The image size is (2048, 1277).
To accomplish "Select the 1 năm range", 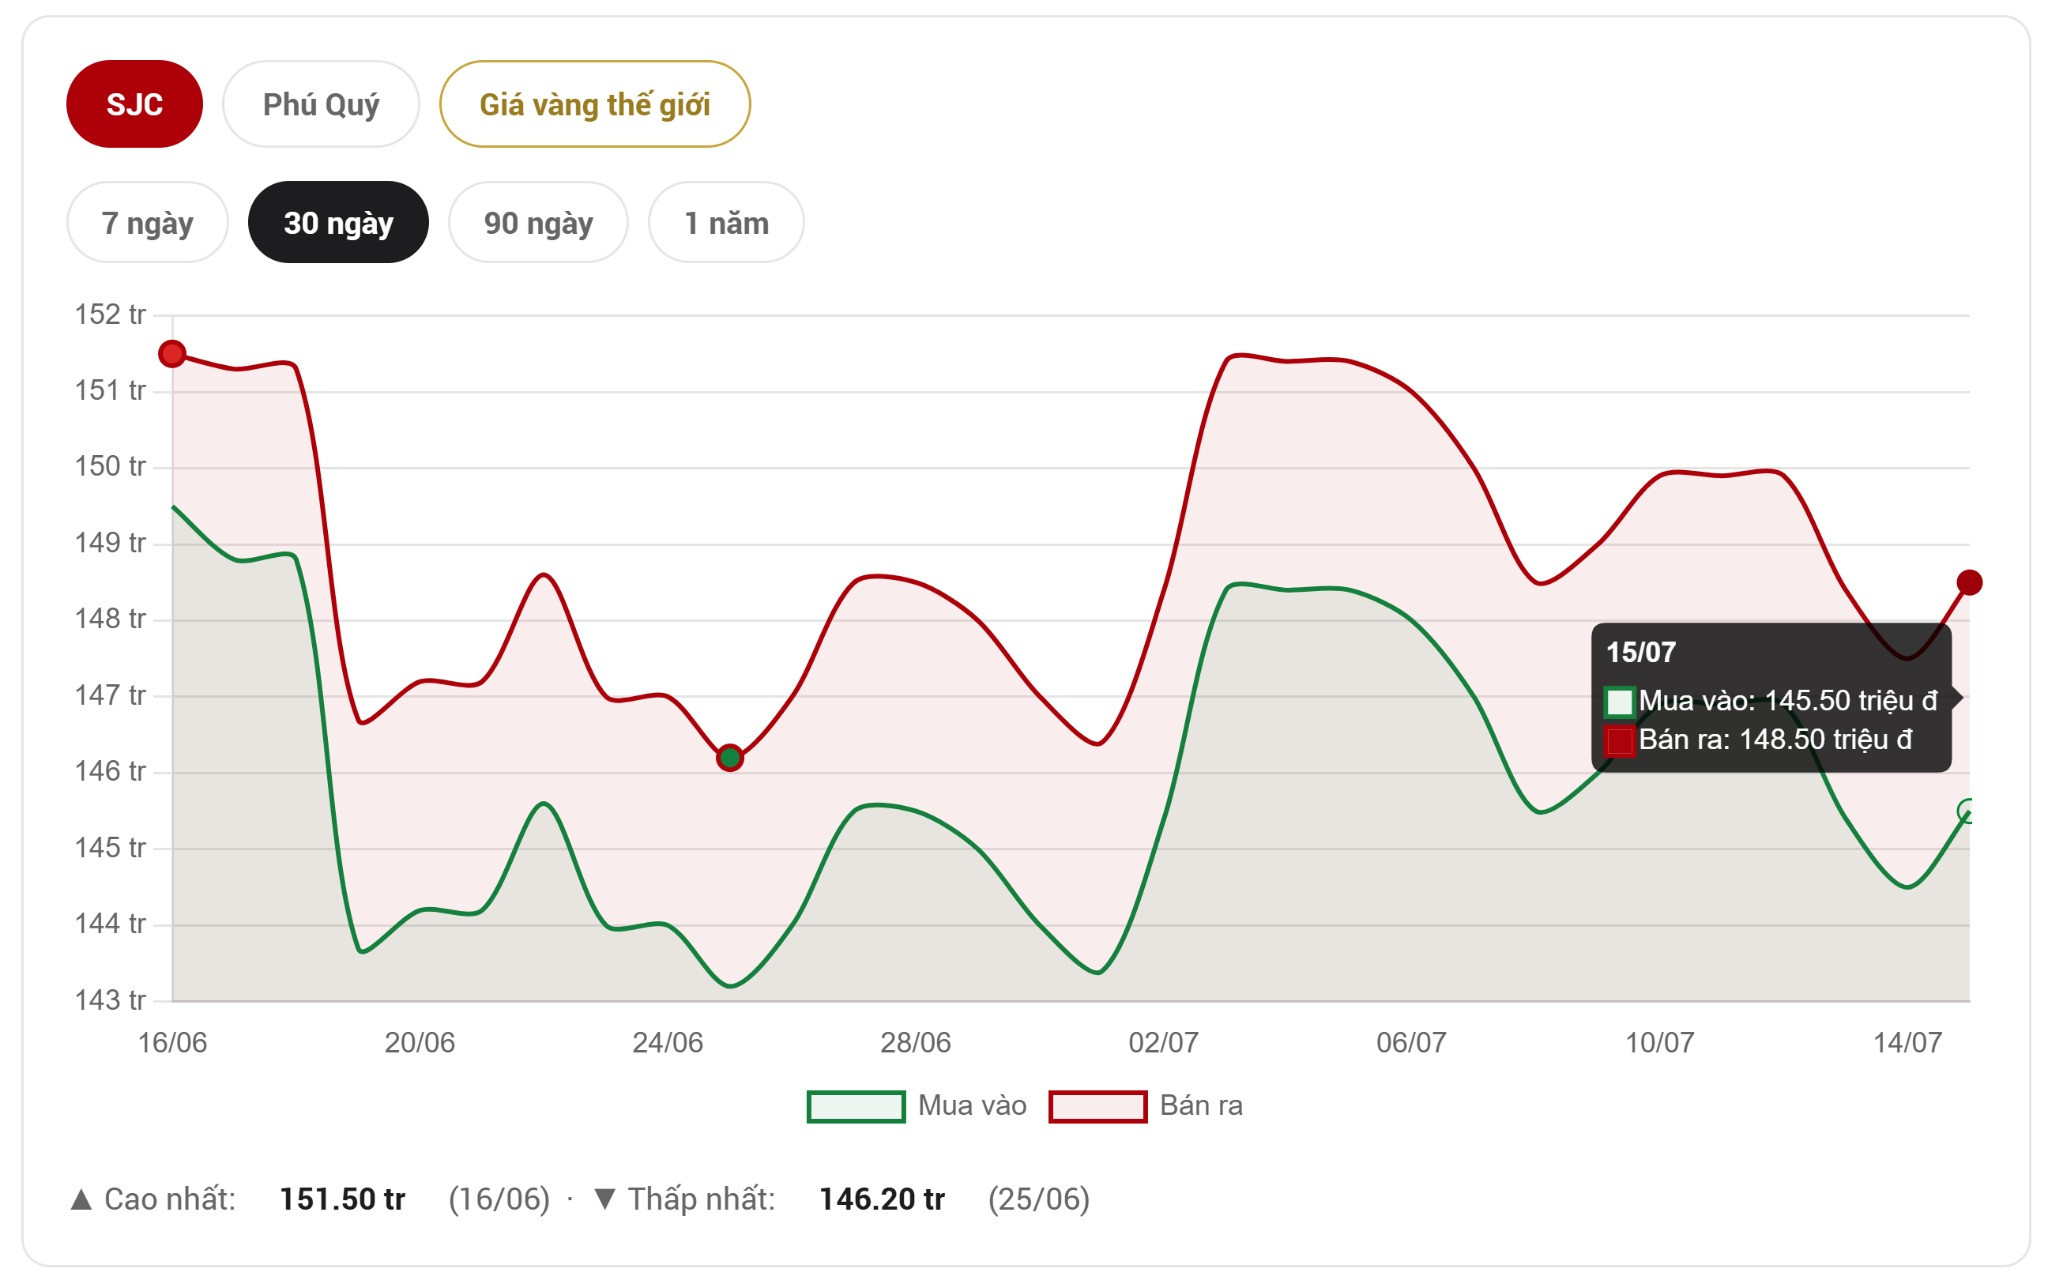I will pyautogui.click(x=726, y=222).
